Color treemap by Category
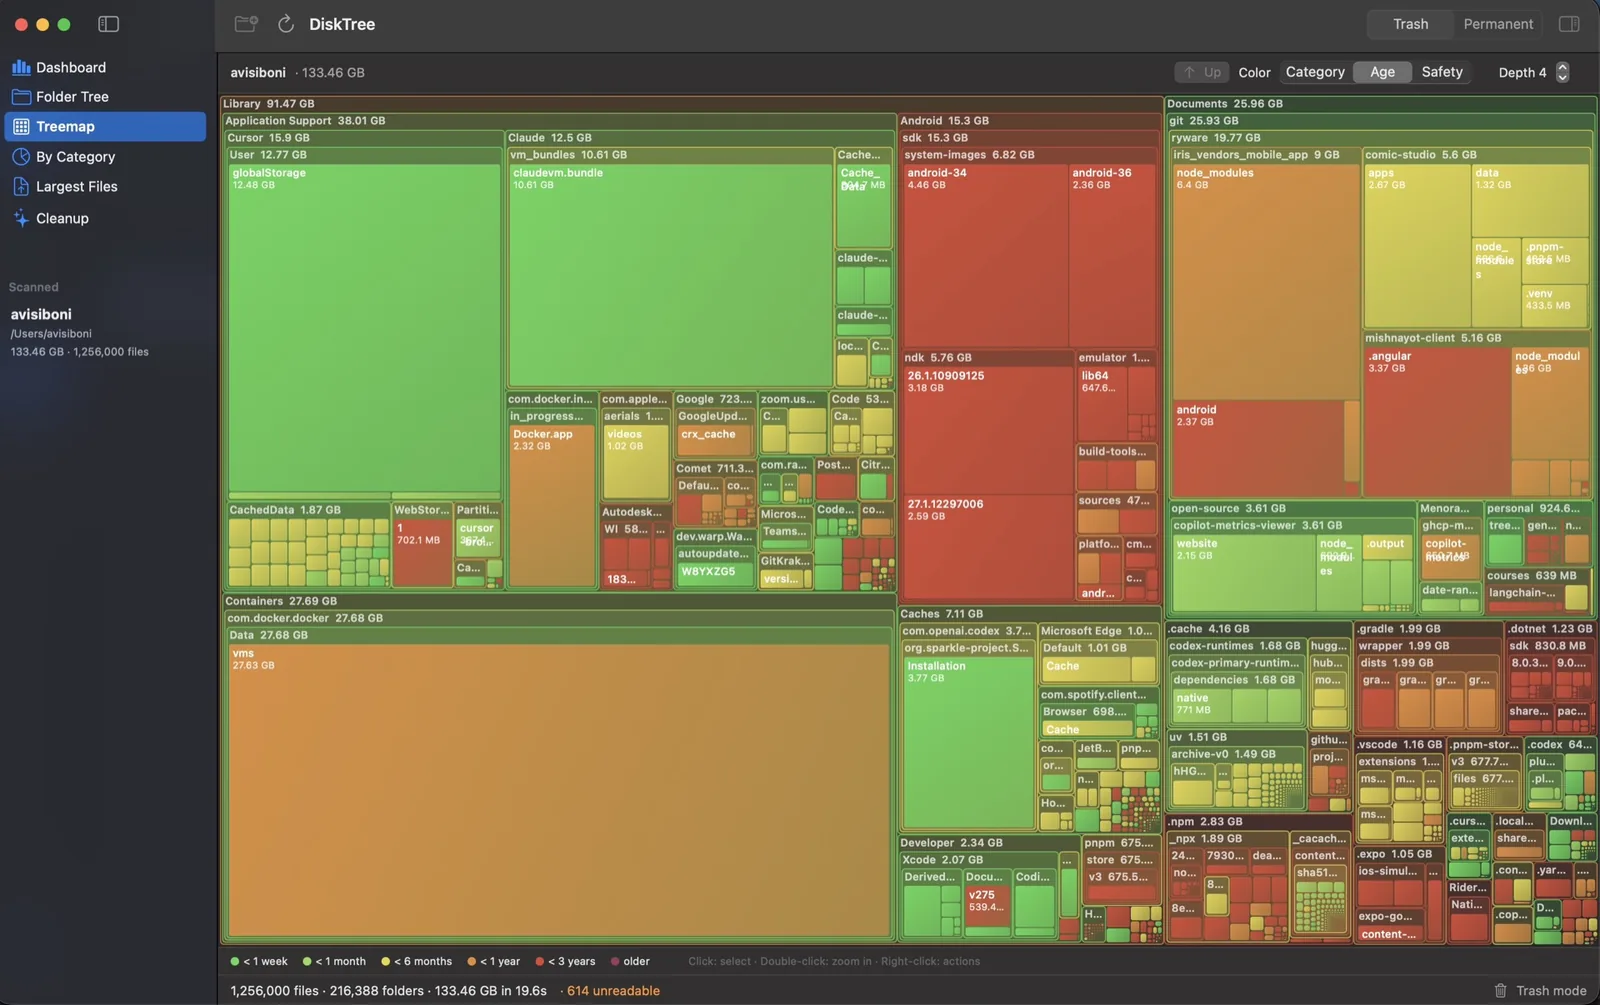Viewport: 1600px width, 1005px height. pos(1315,72)
